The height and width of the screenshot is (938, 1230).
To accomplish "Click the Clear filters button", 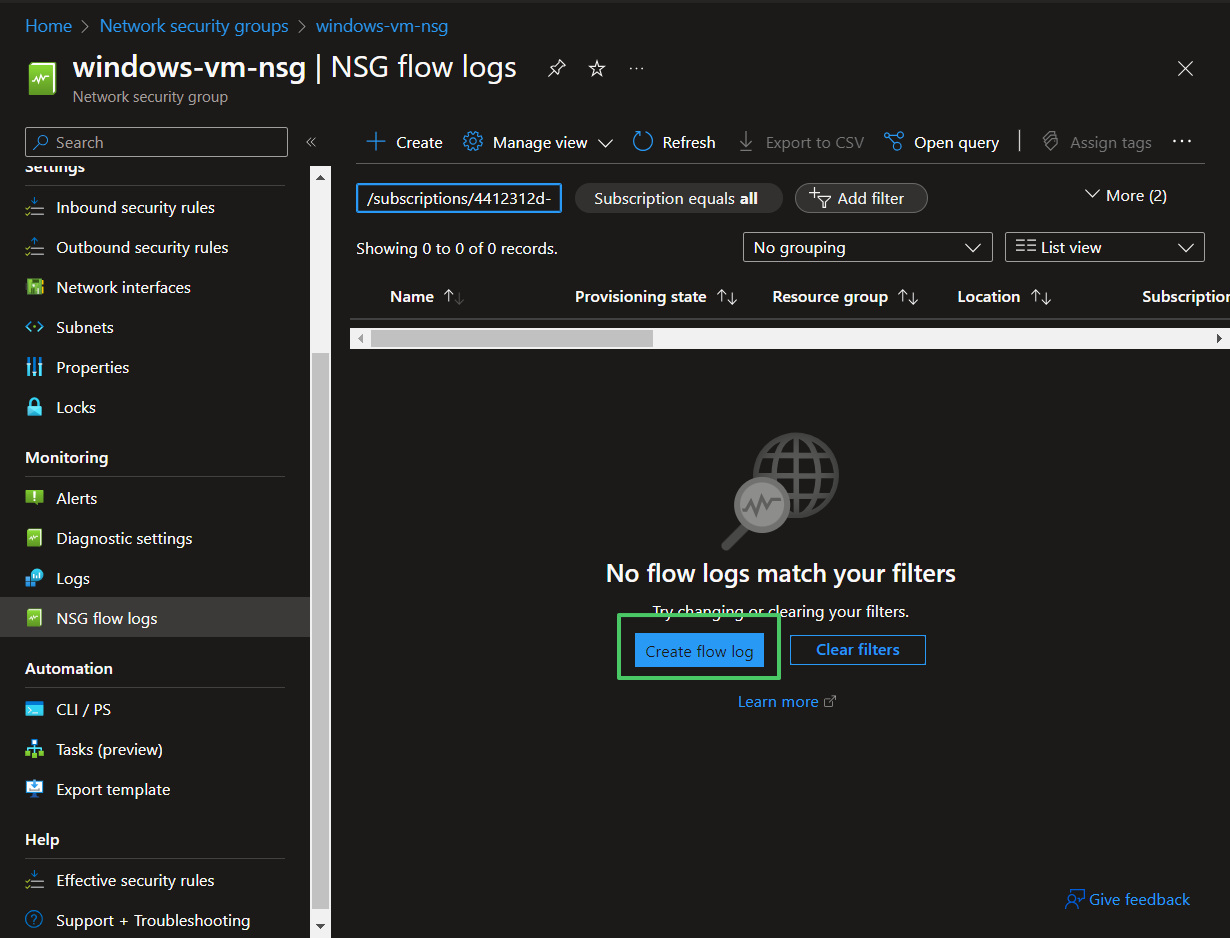I will click(x=858, y=650).
